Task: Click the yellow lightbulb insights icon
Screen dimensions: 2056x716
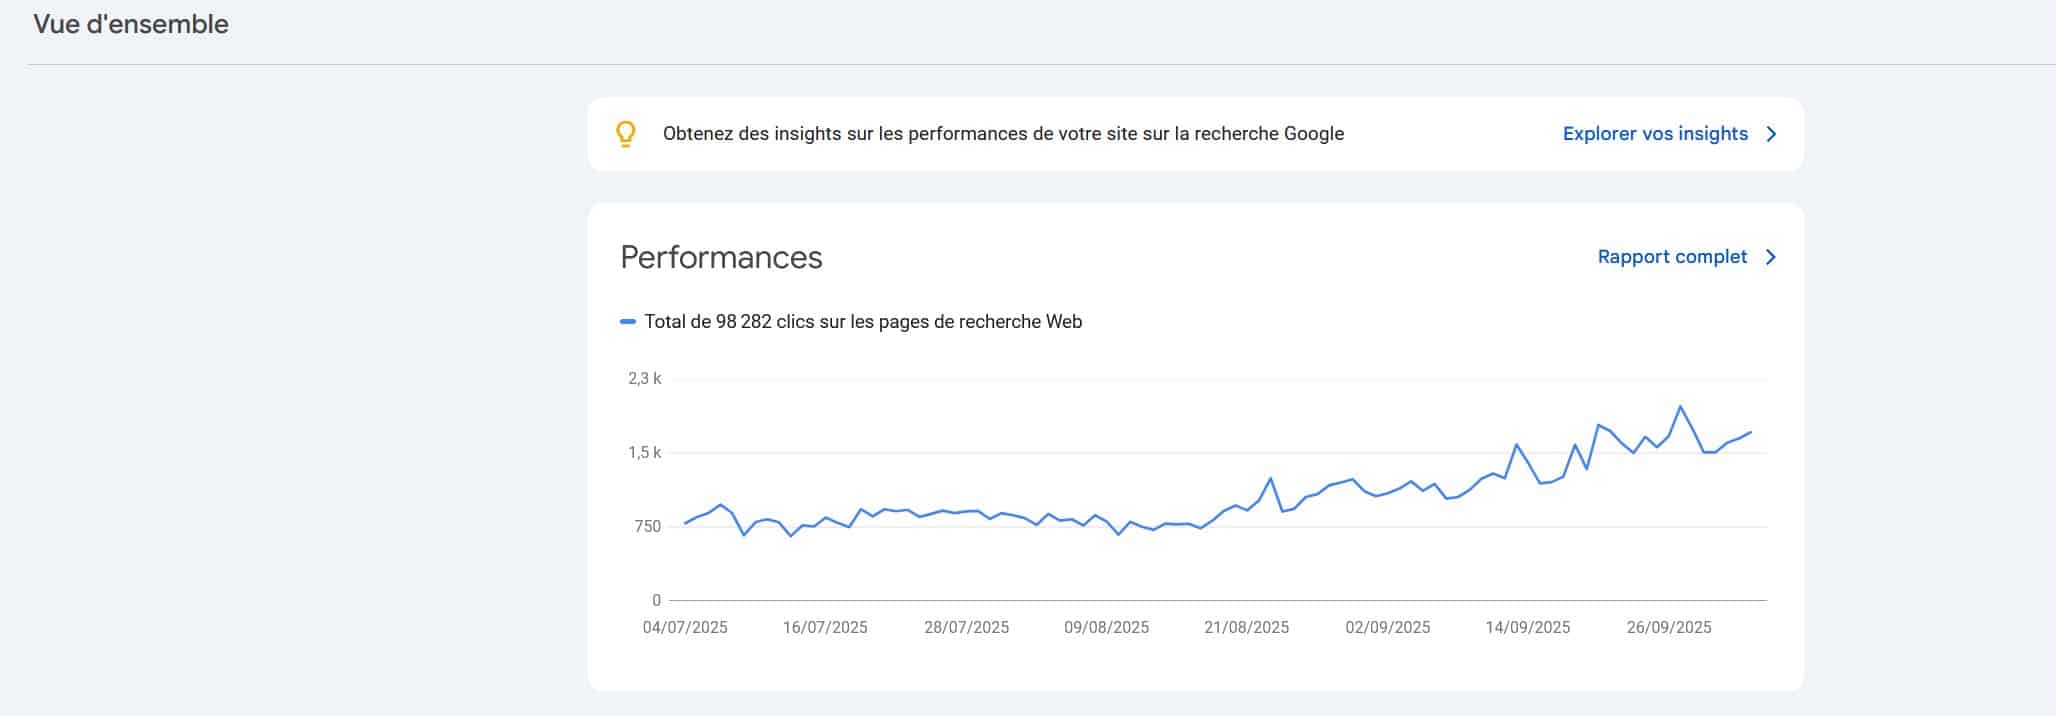Action: tap(625, 134)
